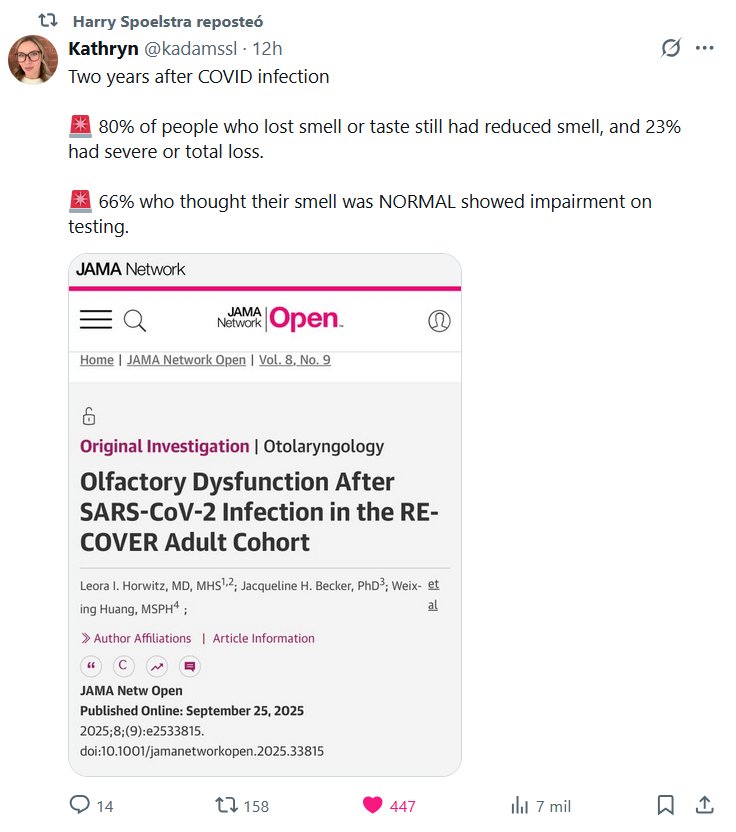View post analytics bar chart icon
This screenshot has height=832, width=736.
(x=520, y=805)
